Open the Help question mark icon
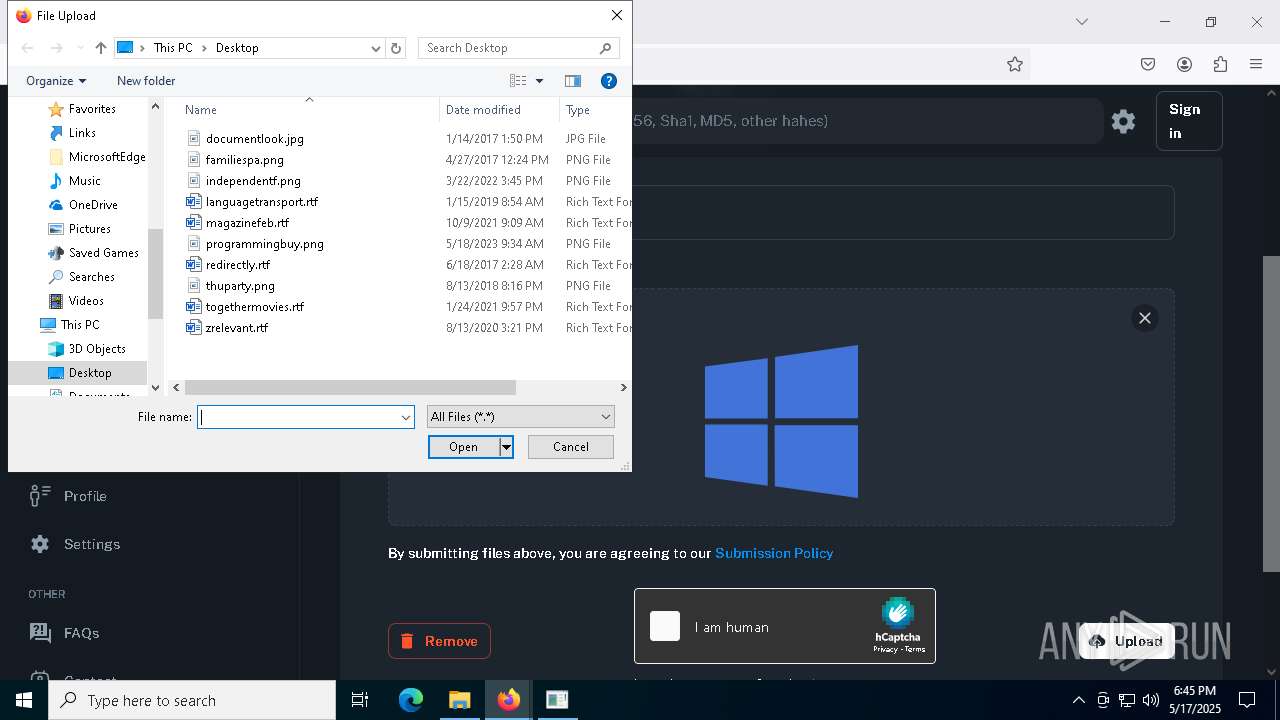Viewport: 1280px width, 720px height. [x=608, y=81]
